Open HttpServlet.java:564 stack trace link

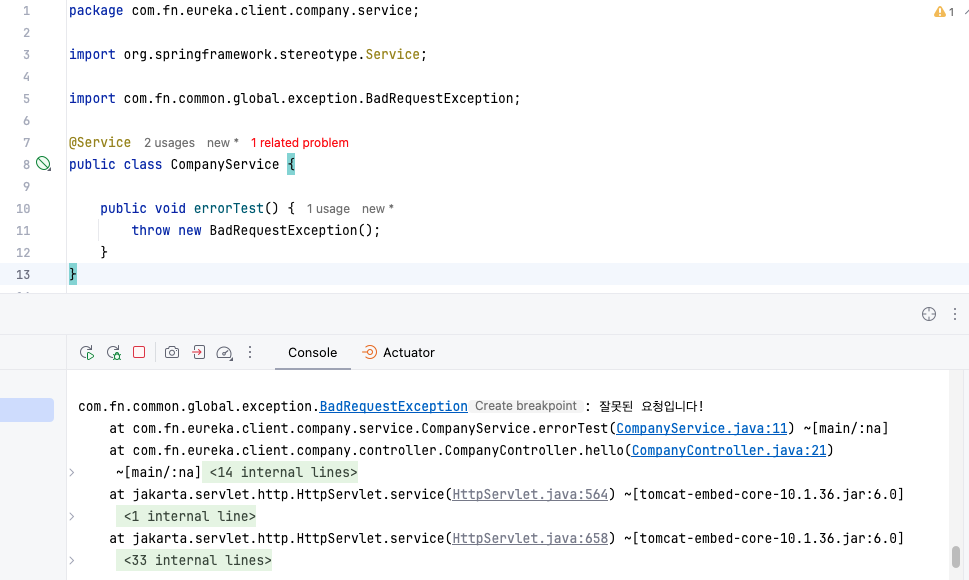[530, 494]
